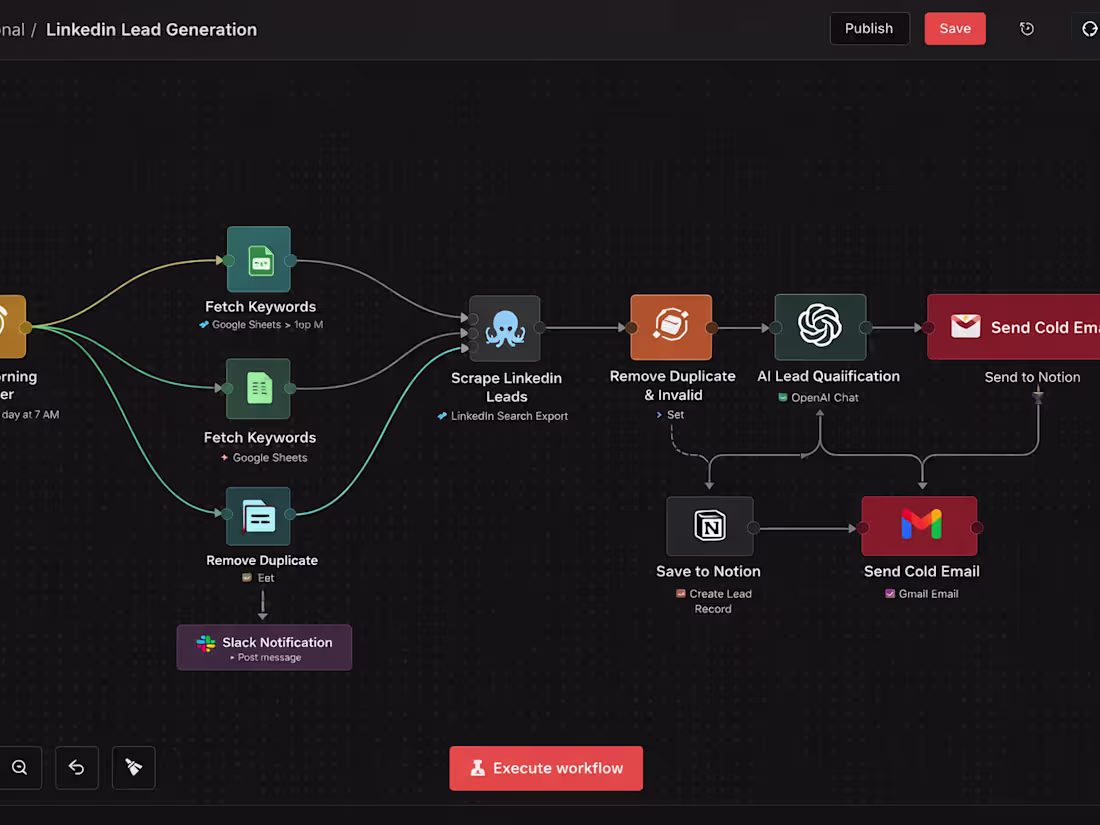1100x825 pixels.
Task: Click the 'Gmail Email' subtitle
Action: click(928, 594)
